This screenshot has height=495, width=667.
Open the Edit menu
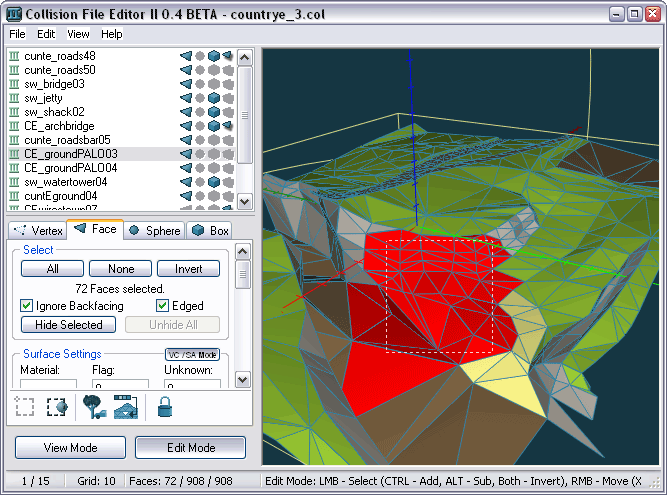[x=46, y=34]
